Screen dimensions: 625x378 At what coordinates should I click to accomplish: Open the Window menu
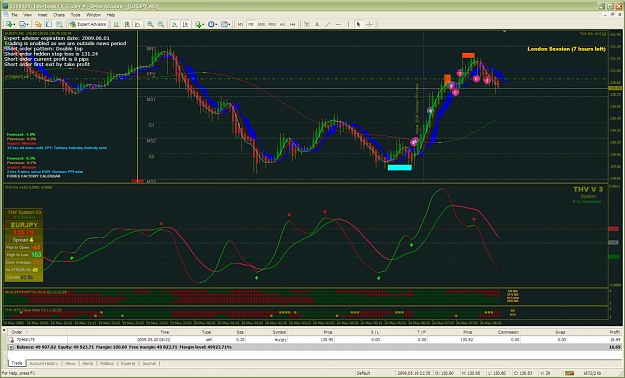click(93, 15)
